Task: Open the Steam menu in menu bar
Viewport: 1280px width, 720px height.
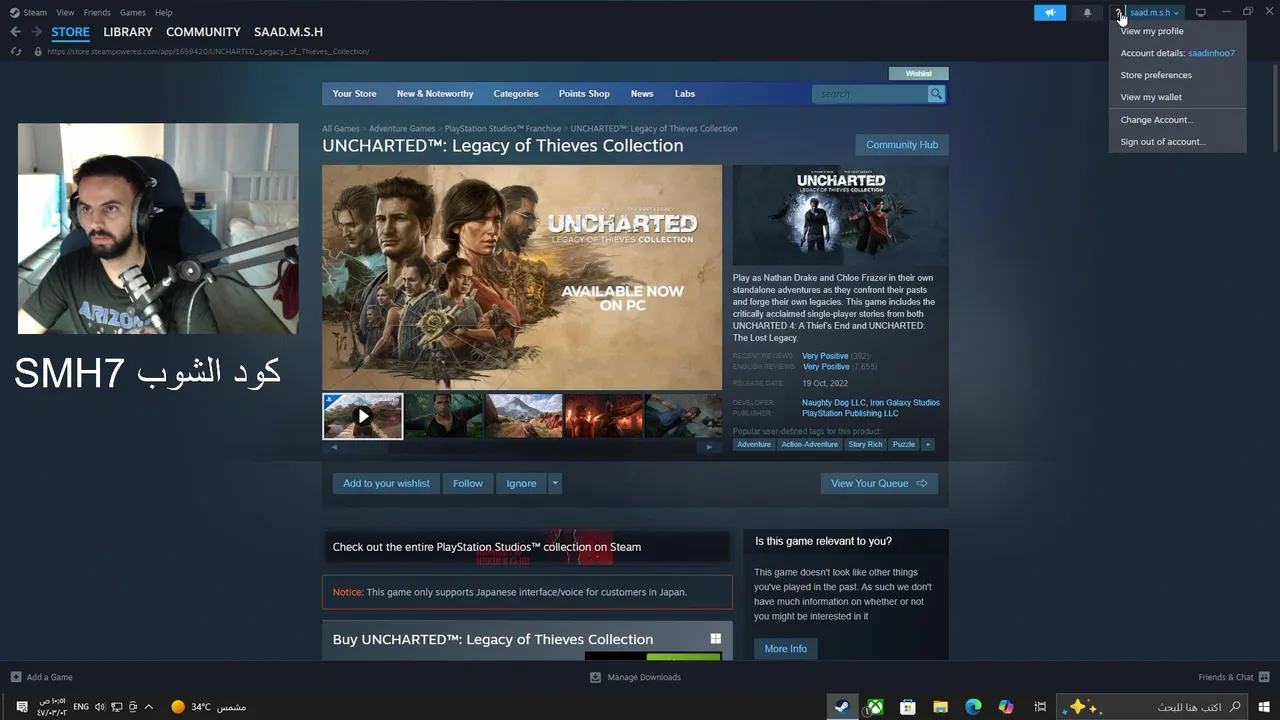Action: [35, 12]
